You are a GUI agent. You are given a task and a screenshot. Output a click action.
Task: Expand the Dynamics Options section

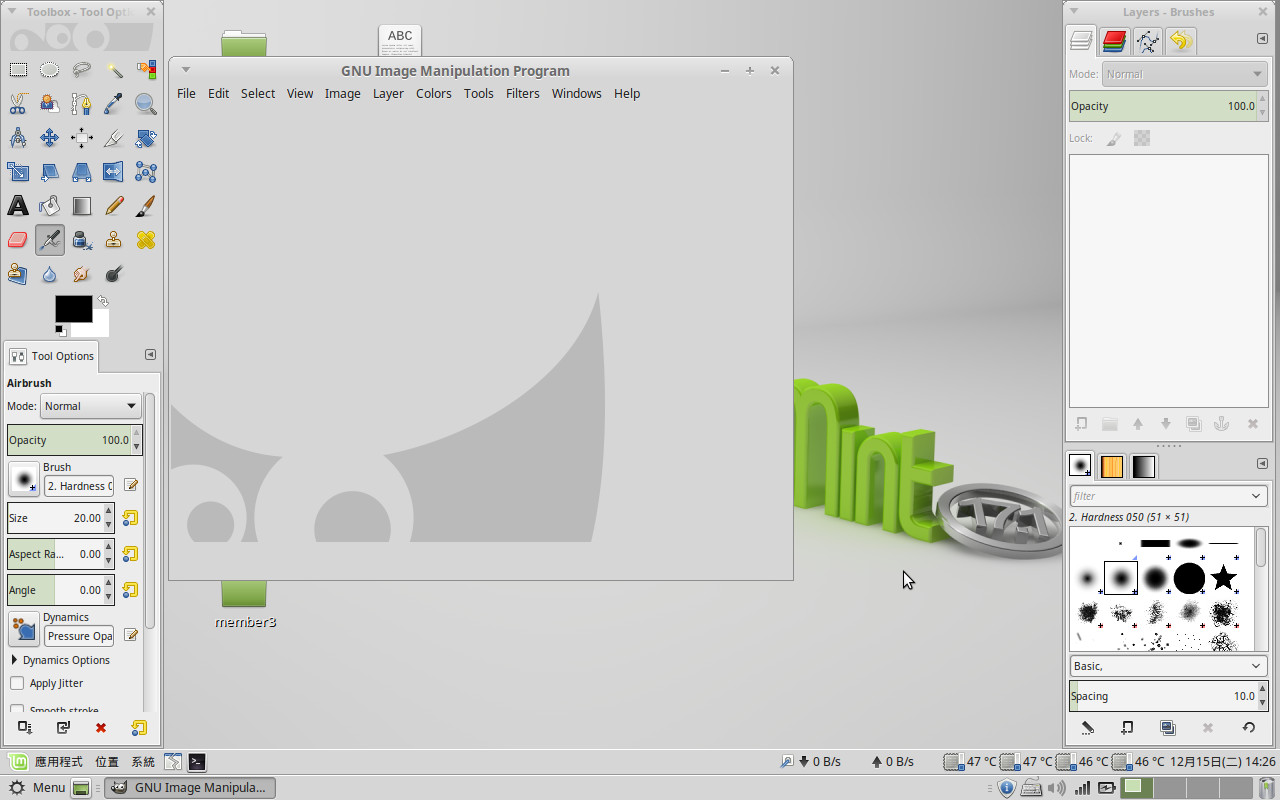coord(14,660)
